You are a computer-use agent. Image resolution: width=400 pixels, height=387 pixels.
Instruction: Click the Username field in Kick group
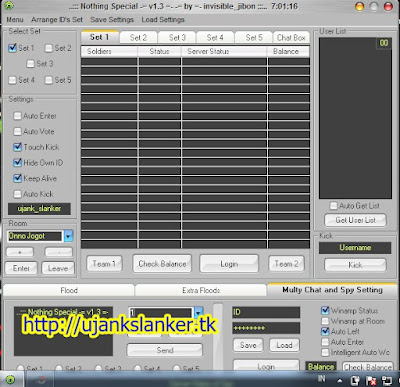pos(355,248)
